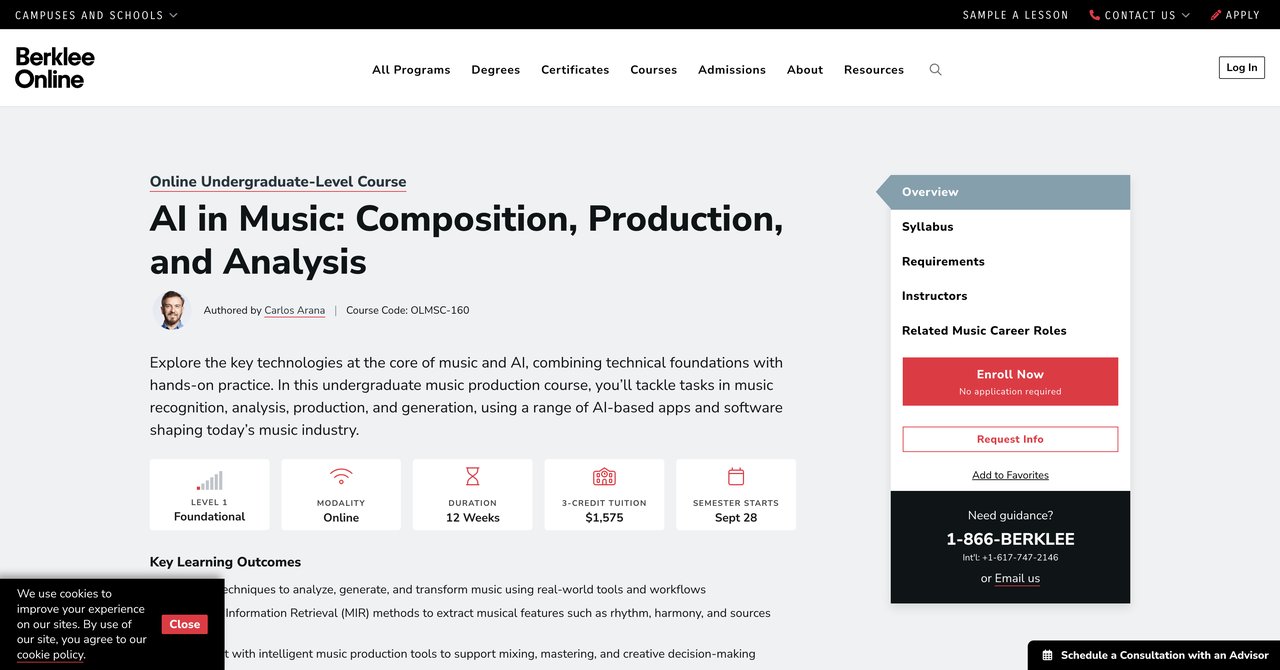The height and width of the screenshot is (670, 1280).
Task: Click the Log In button
Action: [x=1242, y=68]
